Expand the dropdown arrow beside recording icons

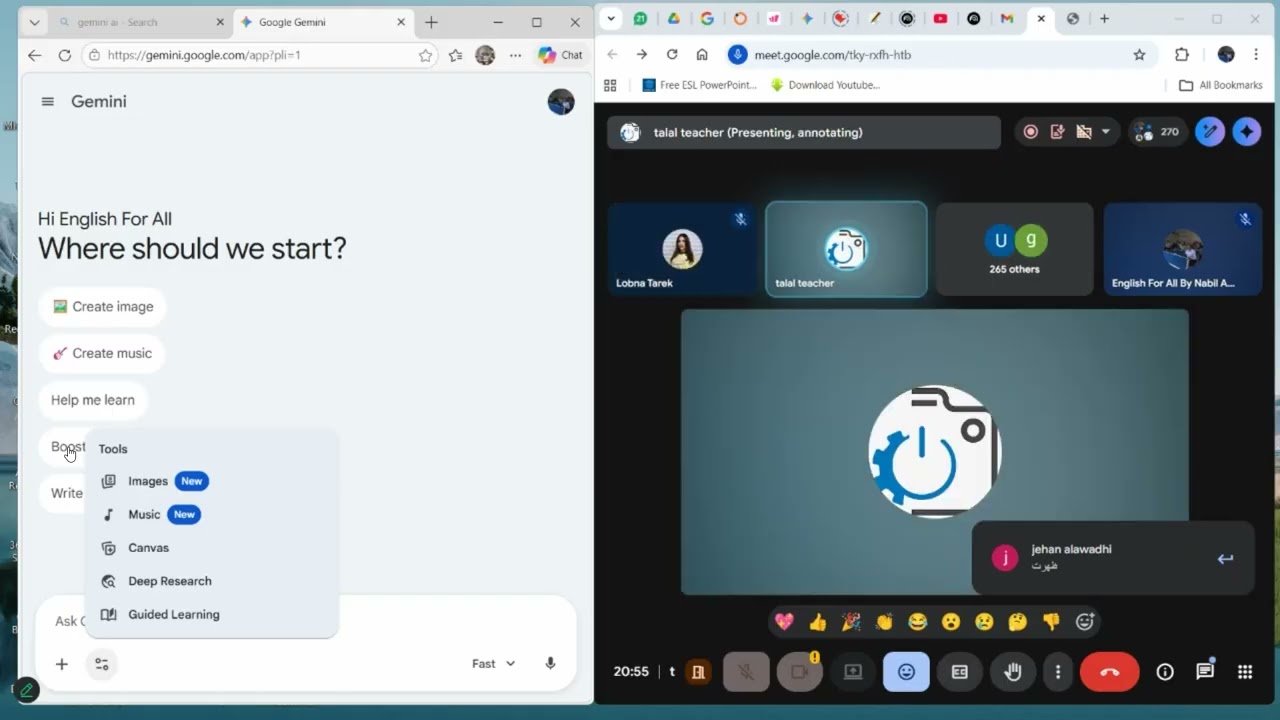click(x=1106, y=132)
